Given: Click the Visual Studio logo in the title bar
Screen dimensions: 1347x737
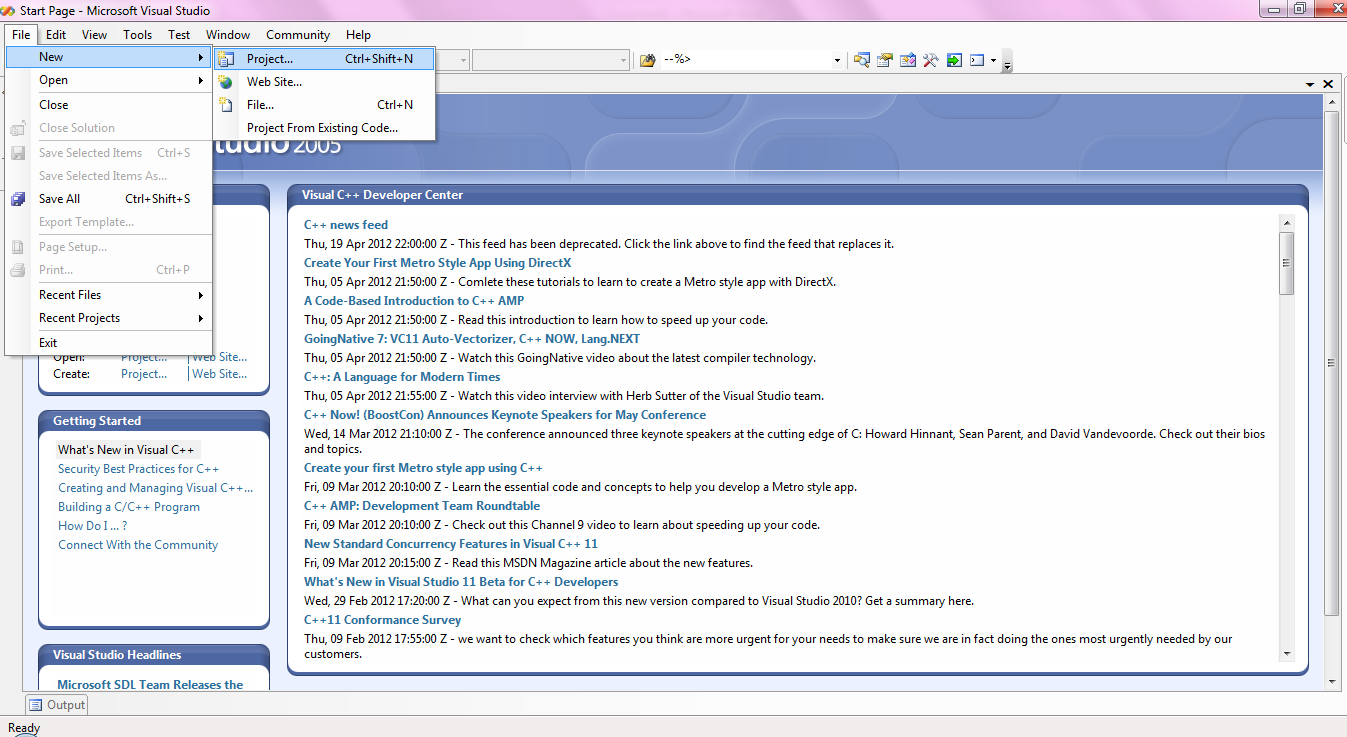Looking at the screenshot, I should coord(9,10).
